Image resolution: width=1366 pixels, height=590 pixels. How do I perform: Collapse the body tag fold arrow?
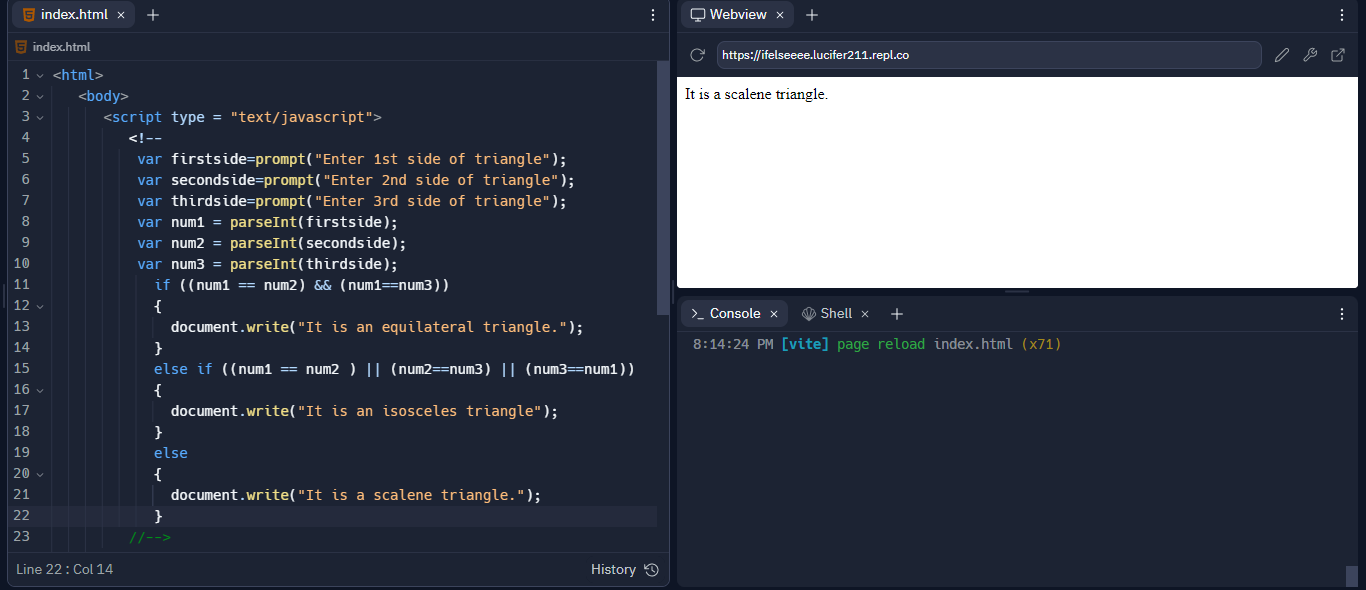40,96
